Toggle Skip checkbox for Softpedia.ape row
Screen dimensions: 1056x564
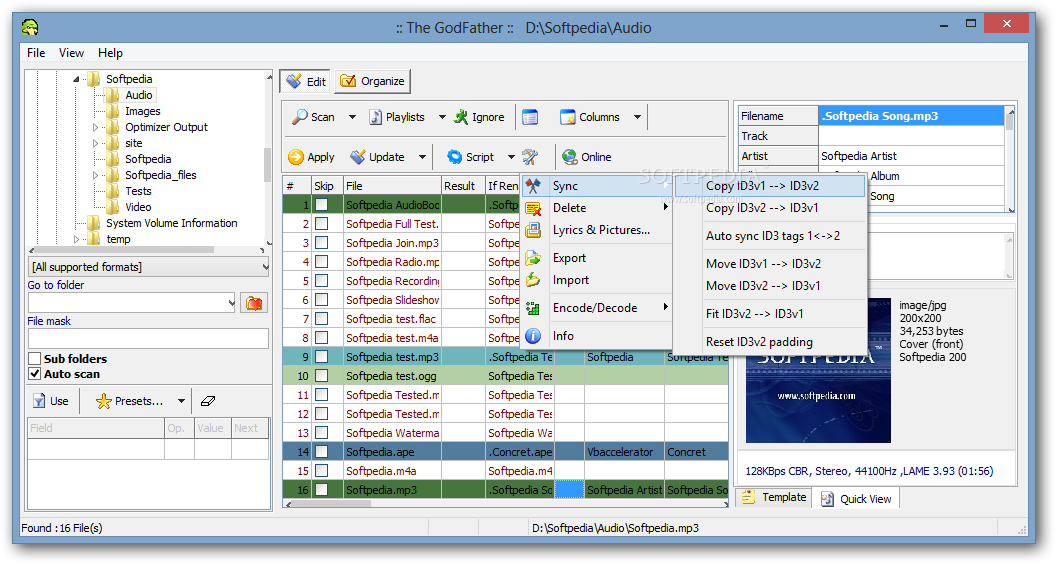(x=322, y=452)
